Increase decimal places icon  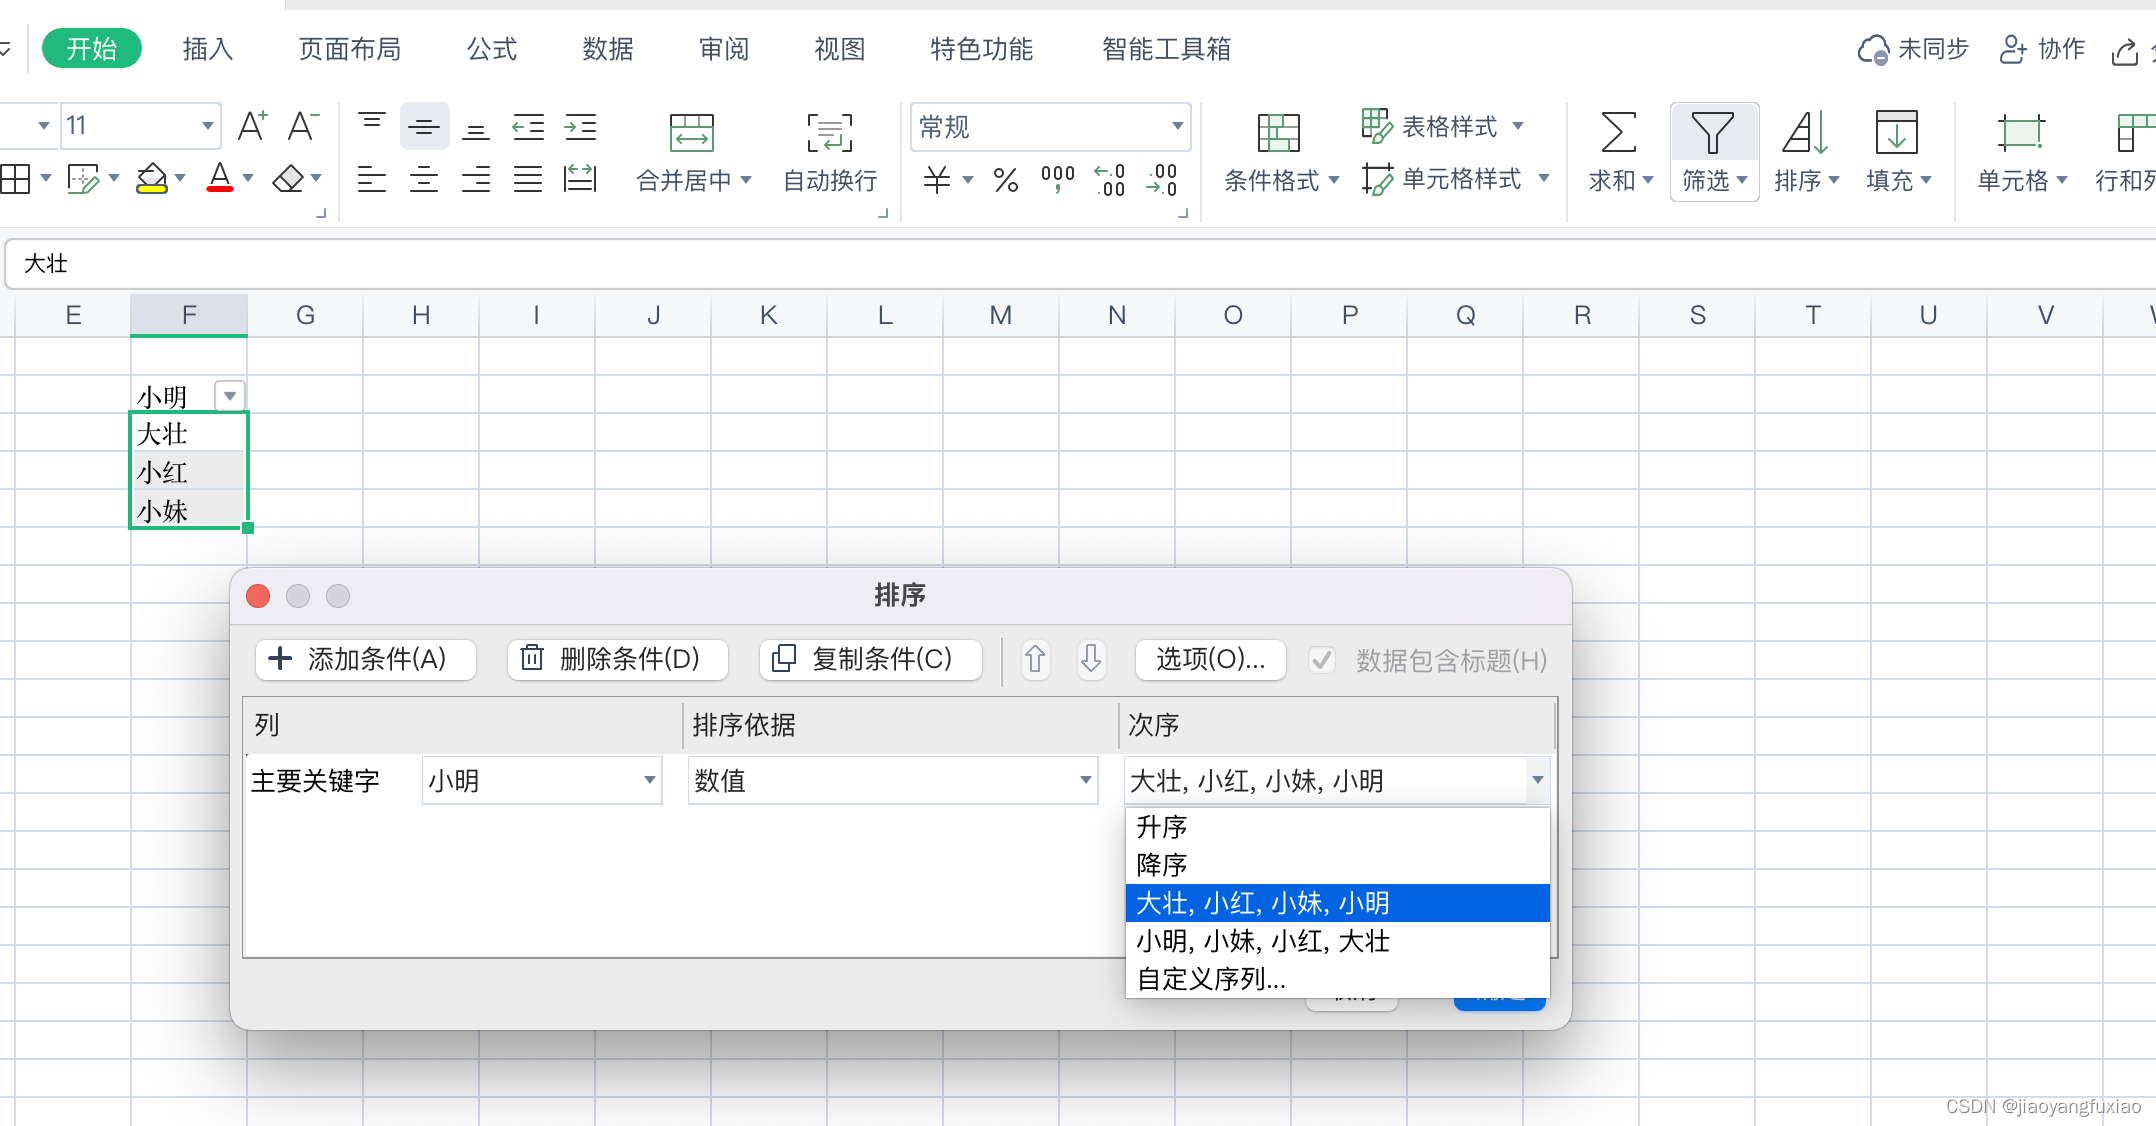[x=1110, y=180]
